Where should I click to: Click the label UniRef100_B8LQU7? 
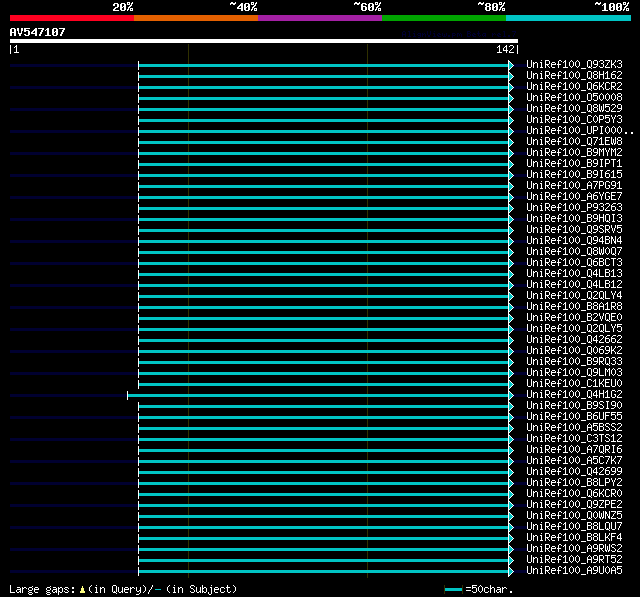click(x=574, y=527)
